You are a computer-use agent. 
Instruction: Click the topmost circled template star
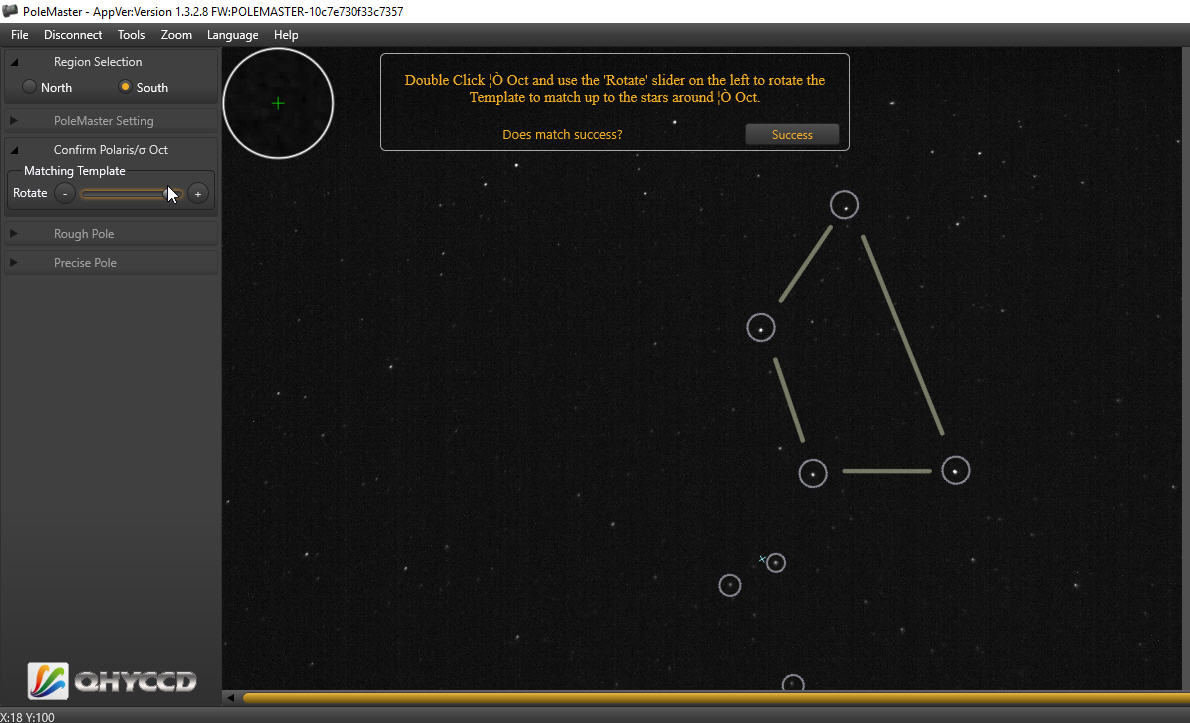[x=845, y=206]
